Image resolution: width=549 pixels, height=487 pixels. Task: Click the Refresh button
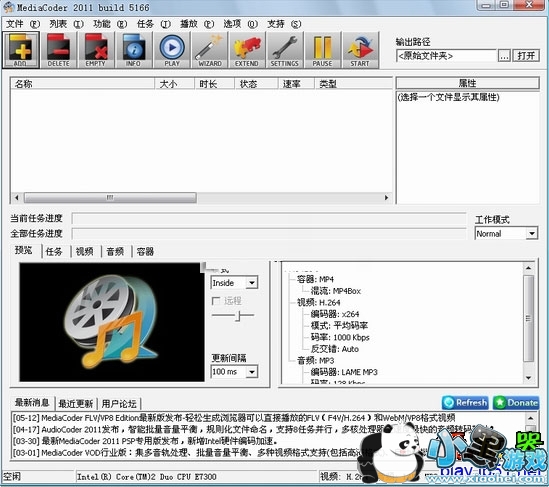(465, 403)
